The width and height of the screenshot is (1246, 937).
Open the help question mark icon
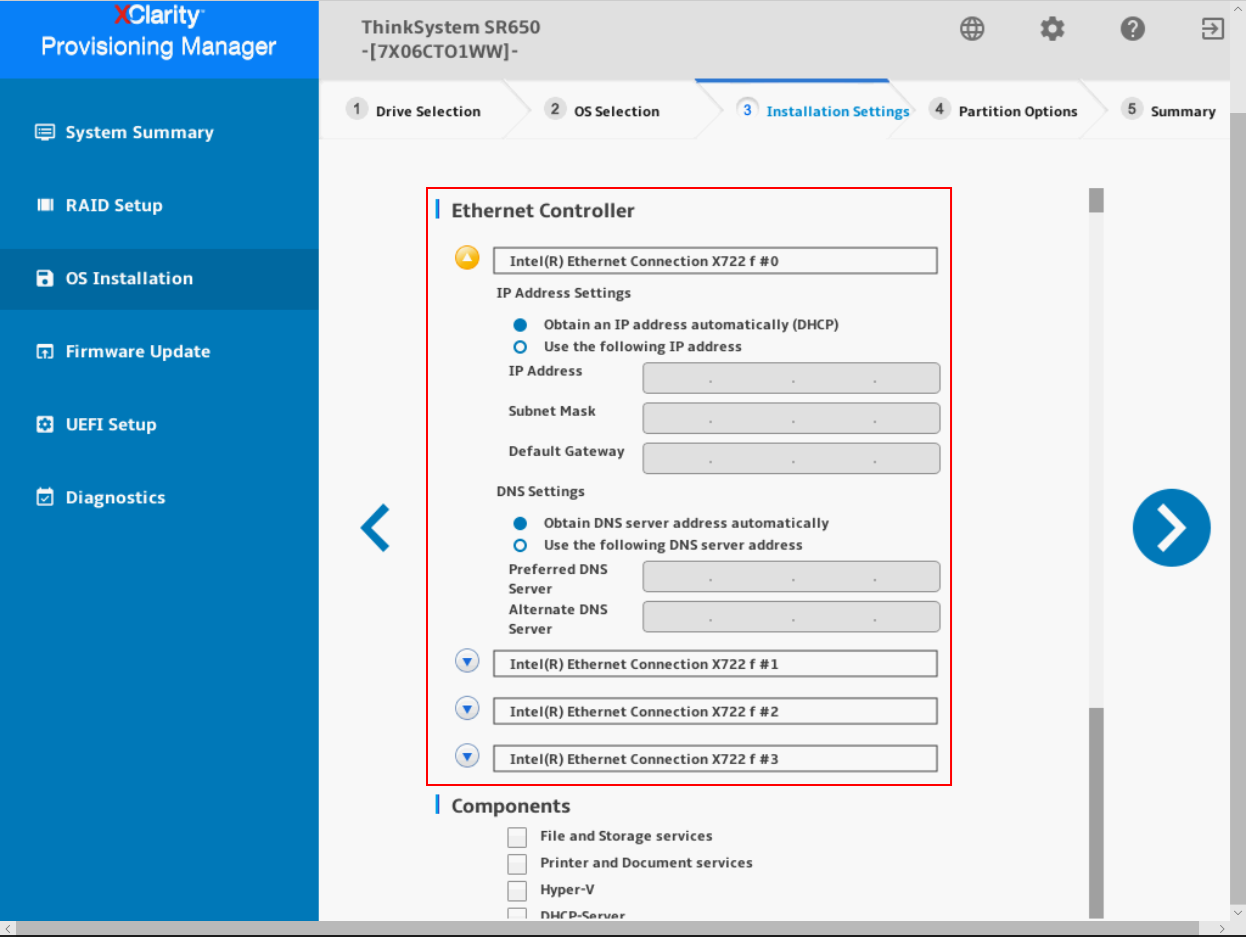[1132, 29]
